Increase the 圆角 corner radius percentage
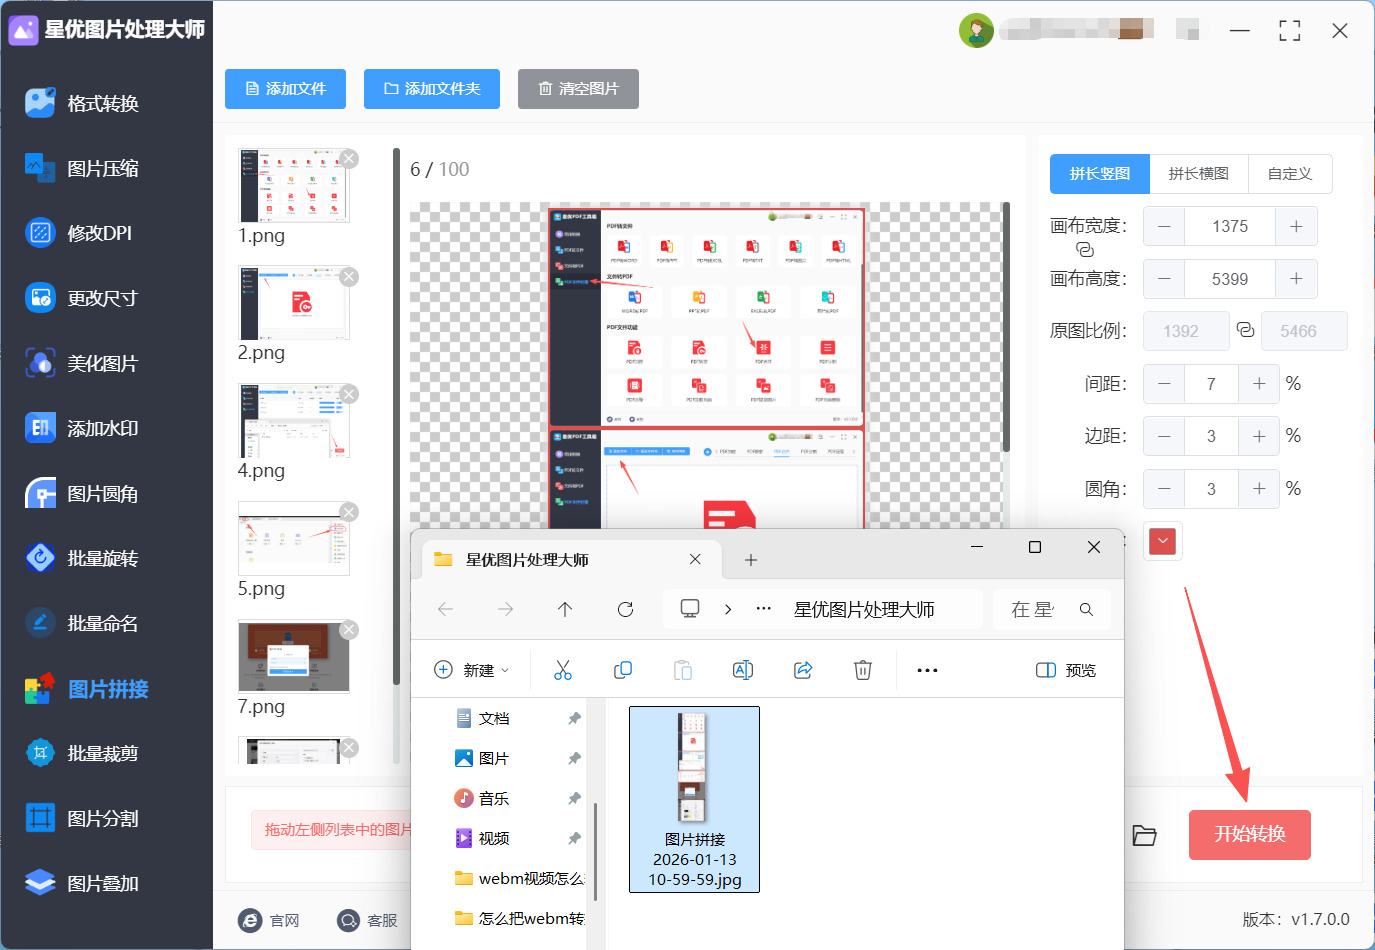 (1259, 489)
